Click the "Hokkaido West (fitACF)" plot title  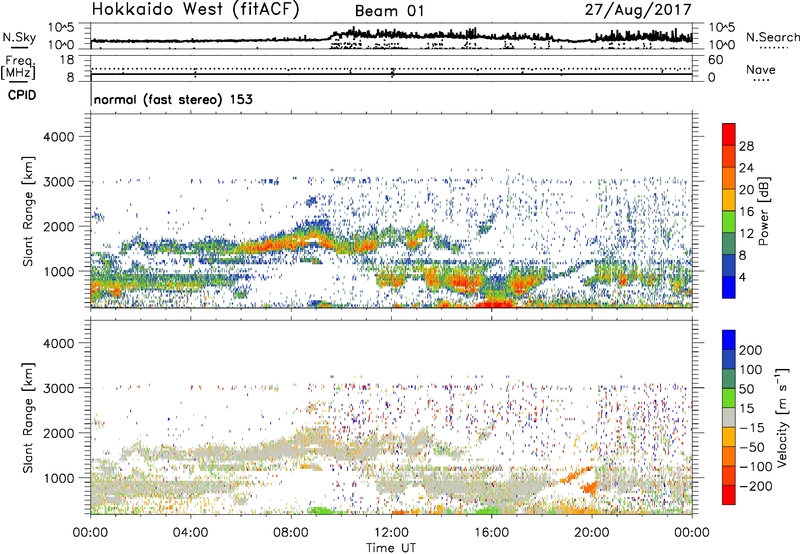click(x=195, y=9)
